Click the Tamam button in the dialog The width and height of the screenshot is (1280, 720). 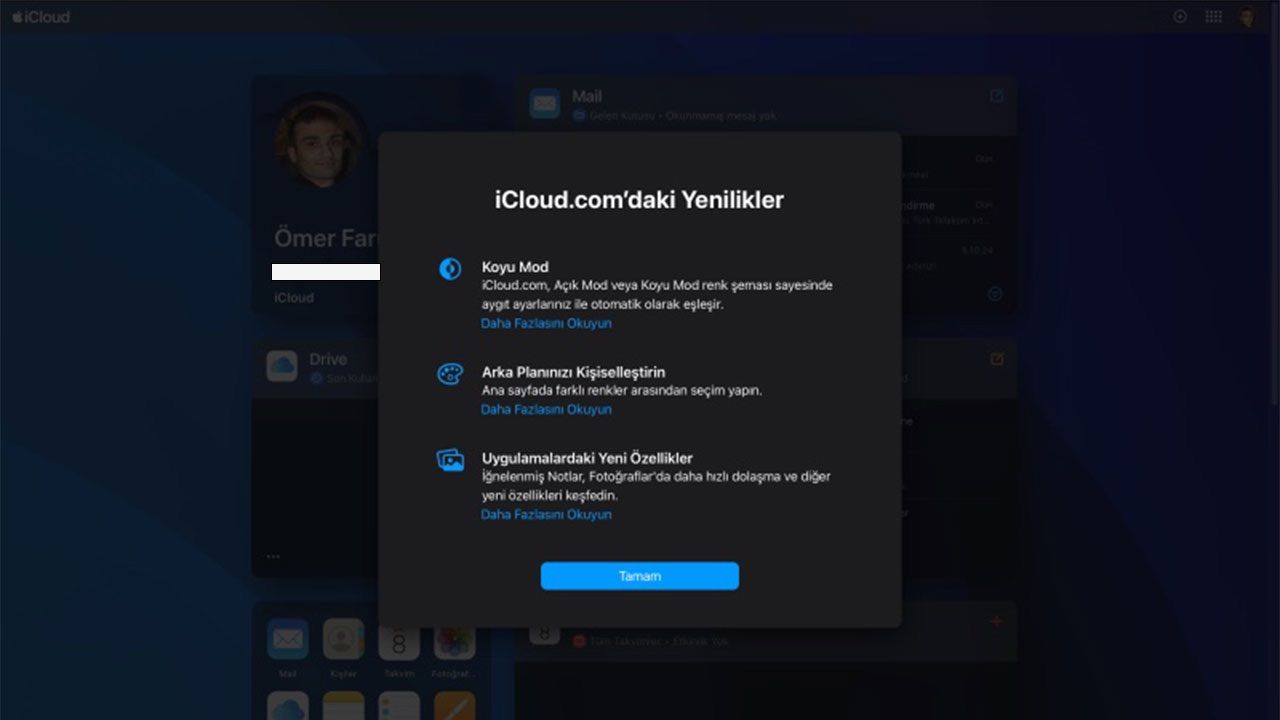point(640,576)
